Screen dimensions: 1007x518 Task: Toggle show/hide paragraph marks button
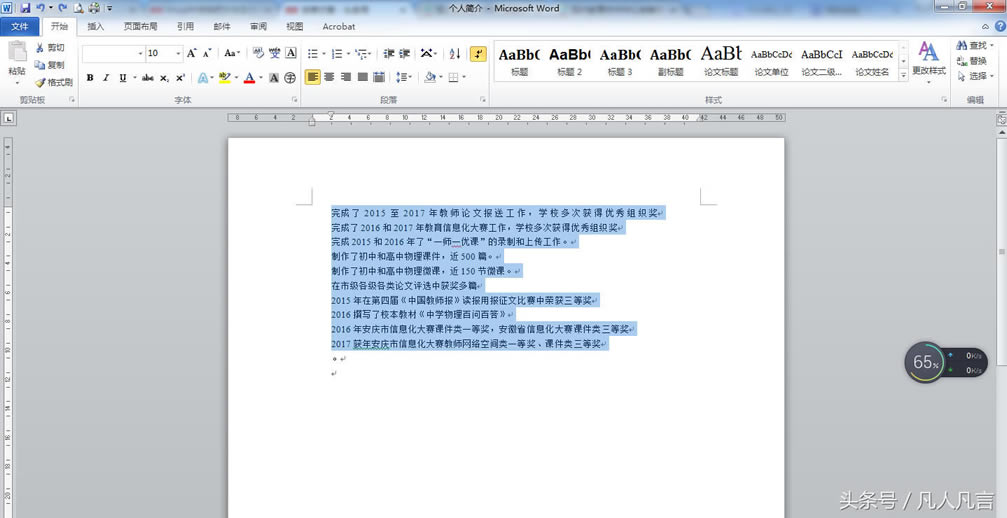pyautogui.click(x=478, y=53)
